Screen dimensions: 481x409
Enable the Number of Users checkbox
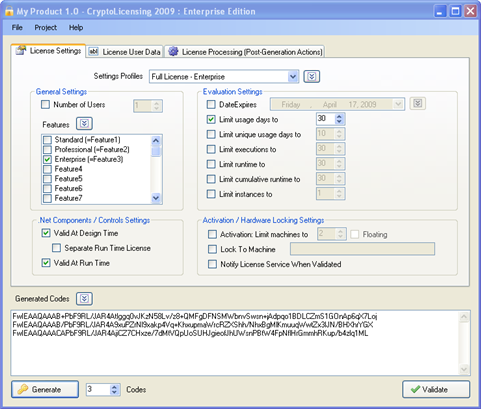click(45, 105)
